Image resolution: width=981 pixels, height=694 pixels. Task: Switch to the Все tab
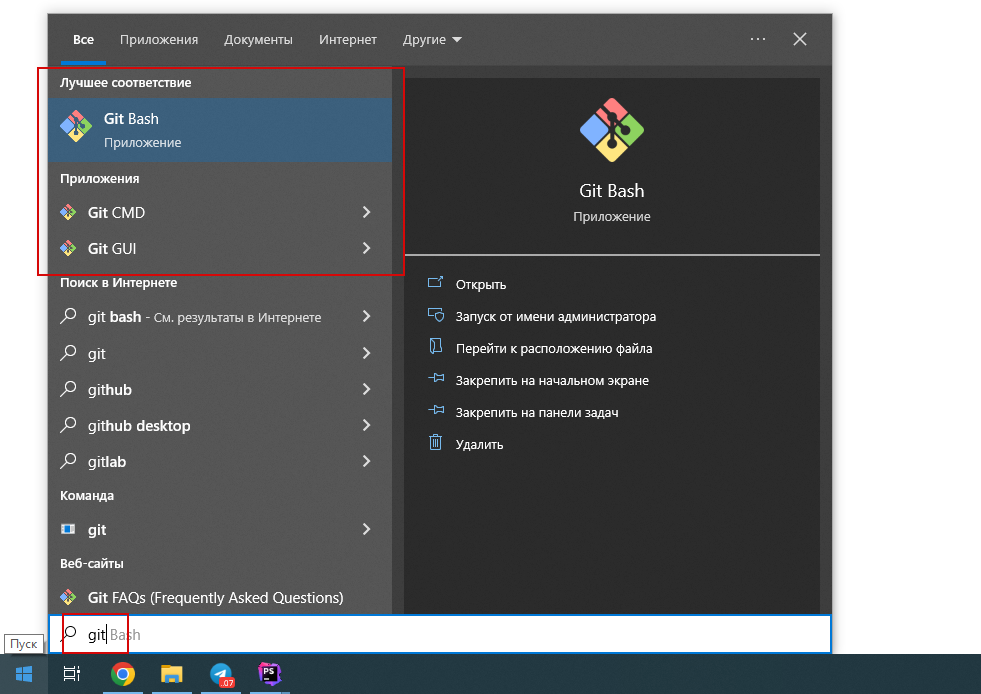tap(83, 39)
